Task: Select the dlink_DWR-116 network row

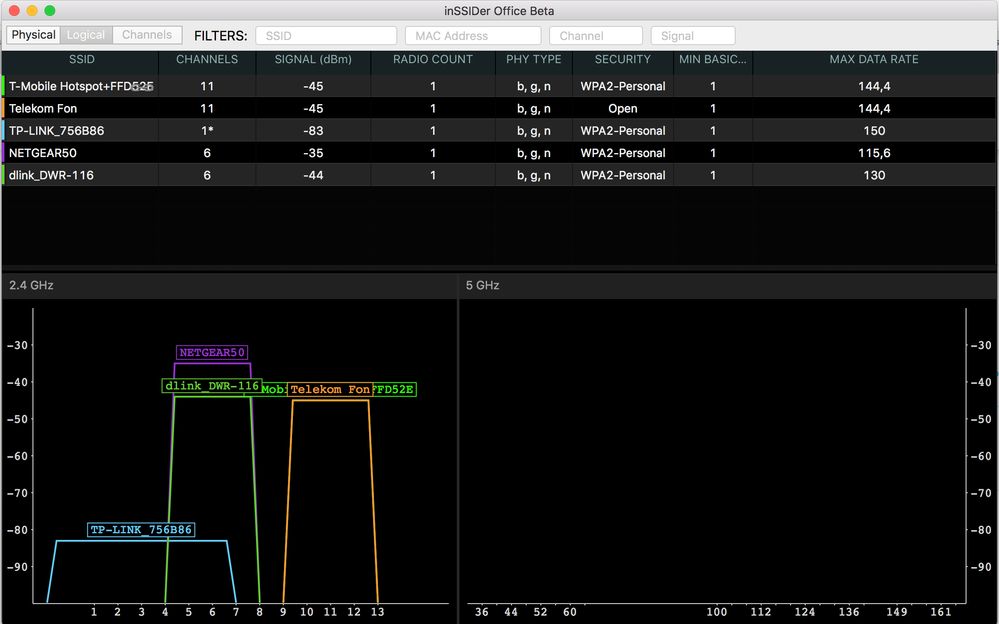Action: point(499,175)
